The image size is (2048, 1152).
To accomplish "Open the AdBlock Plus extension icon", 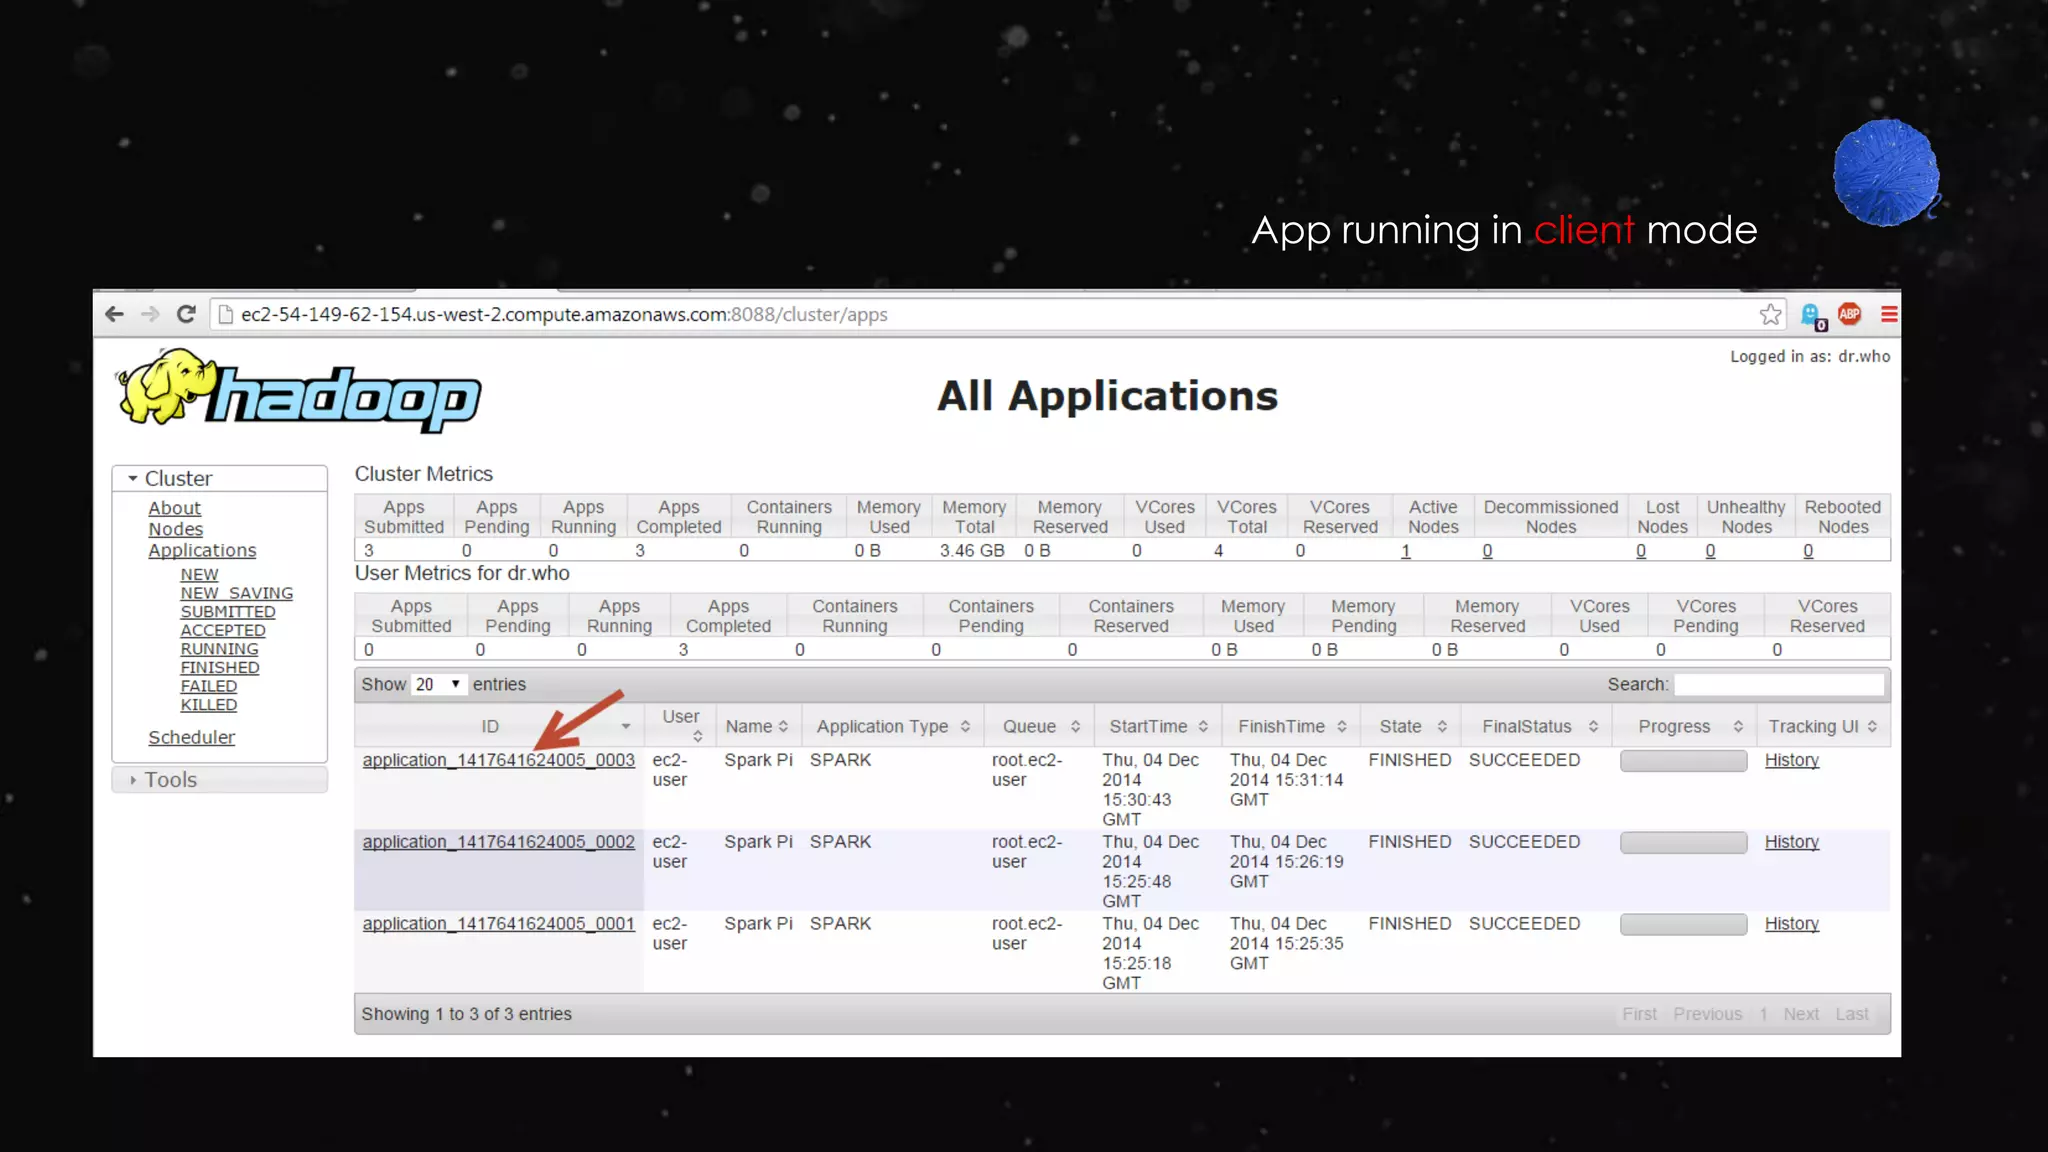I will point(1850,314).
